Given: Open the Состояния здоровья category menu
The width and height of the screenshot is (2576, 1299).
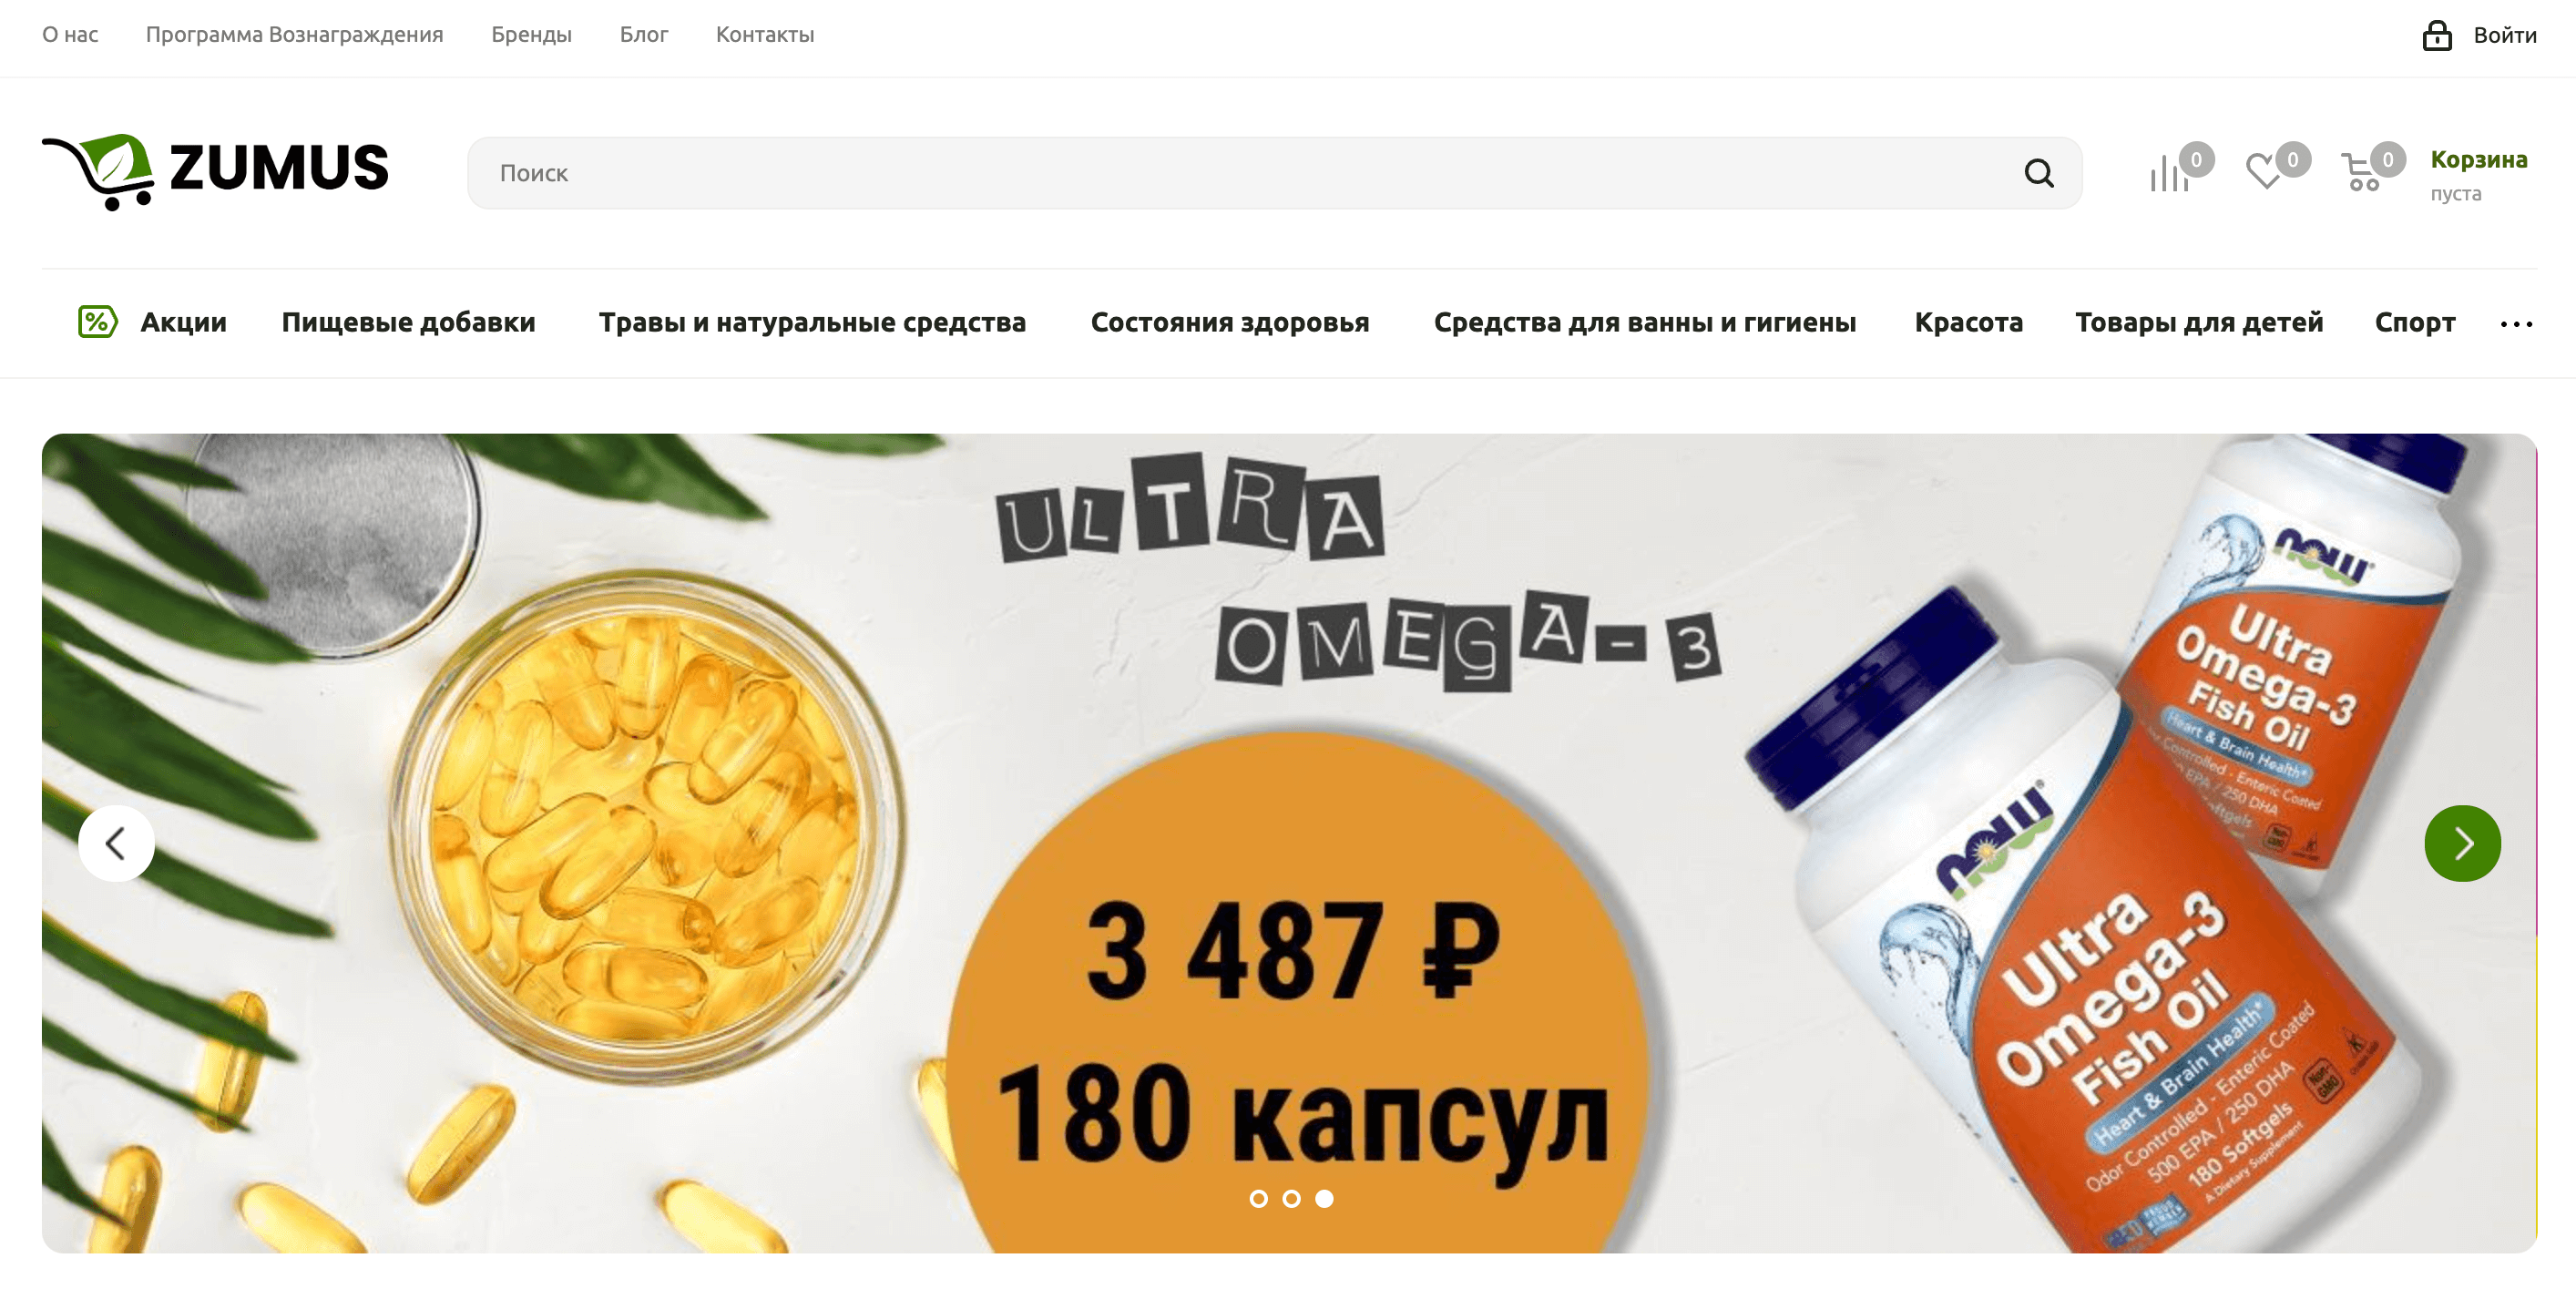Looking at the screenshot, I should tap(1229, 322).
